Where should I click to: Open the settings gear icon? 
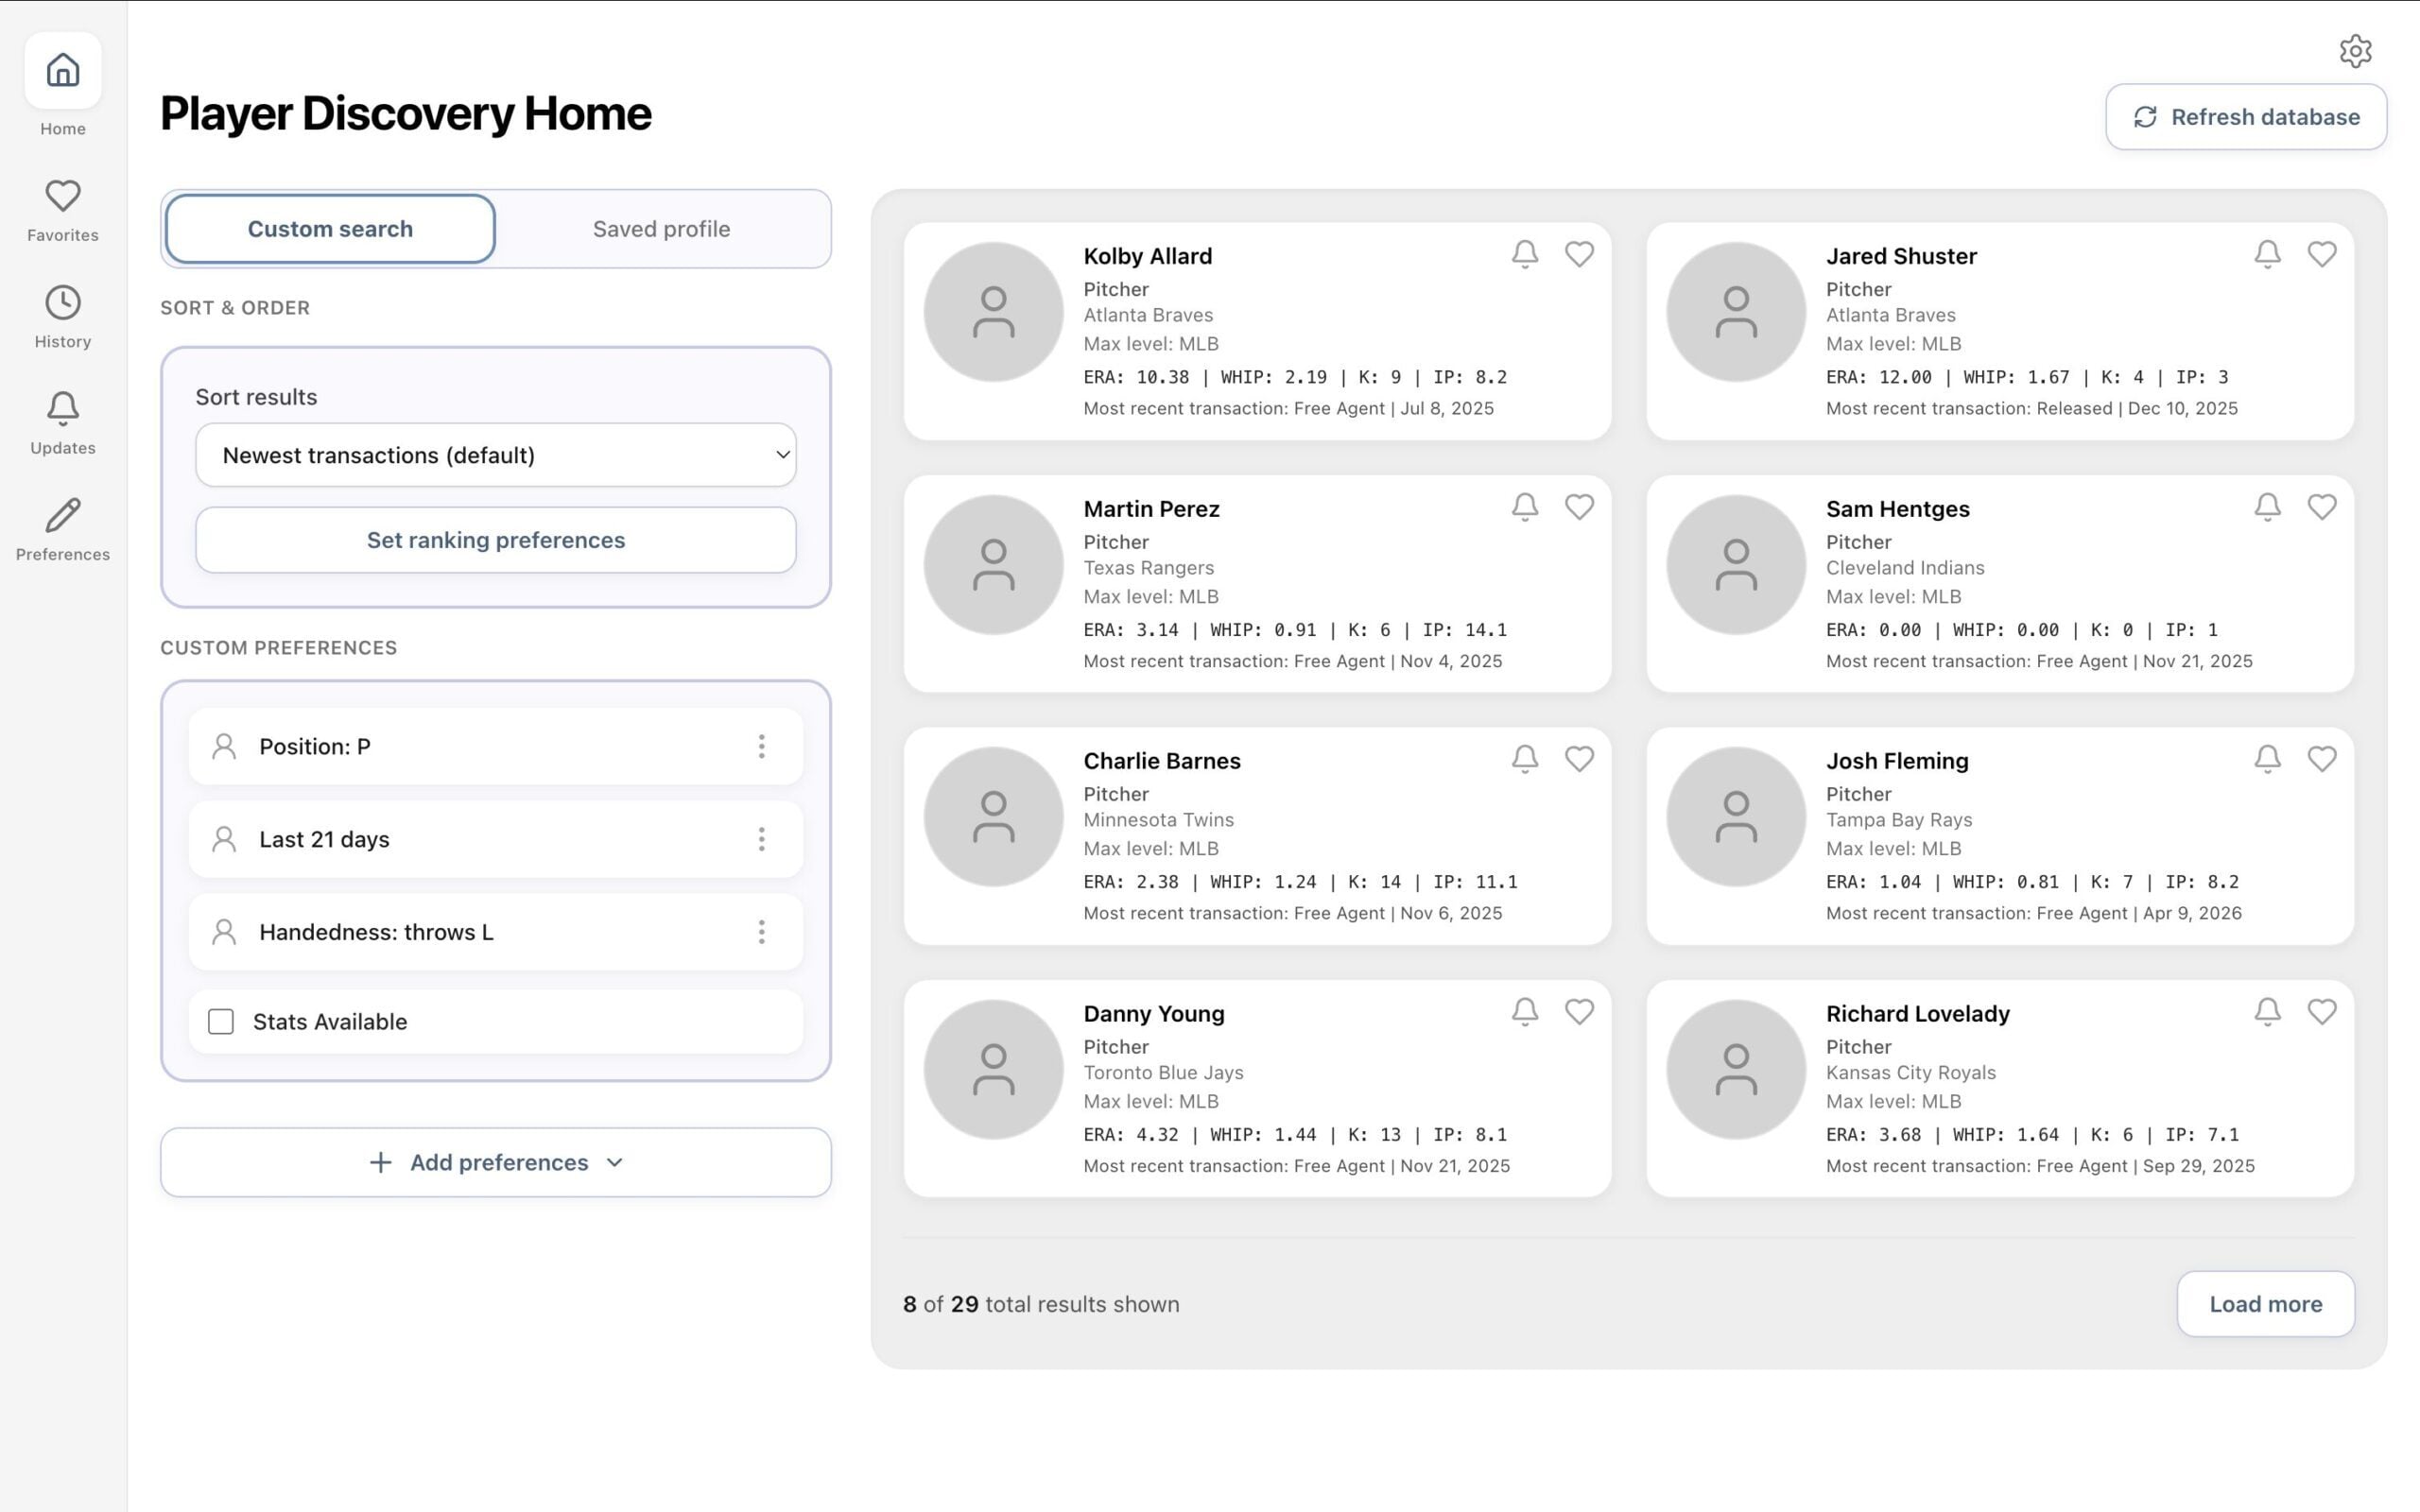click(2355, 51)
